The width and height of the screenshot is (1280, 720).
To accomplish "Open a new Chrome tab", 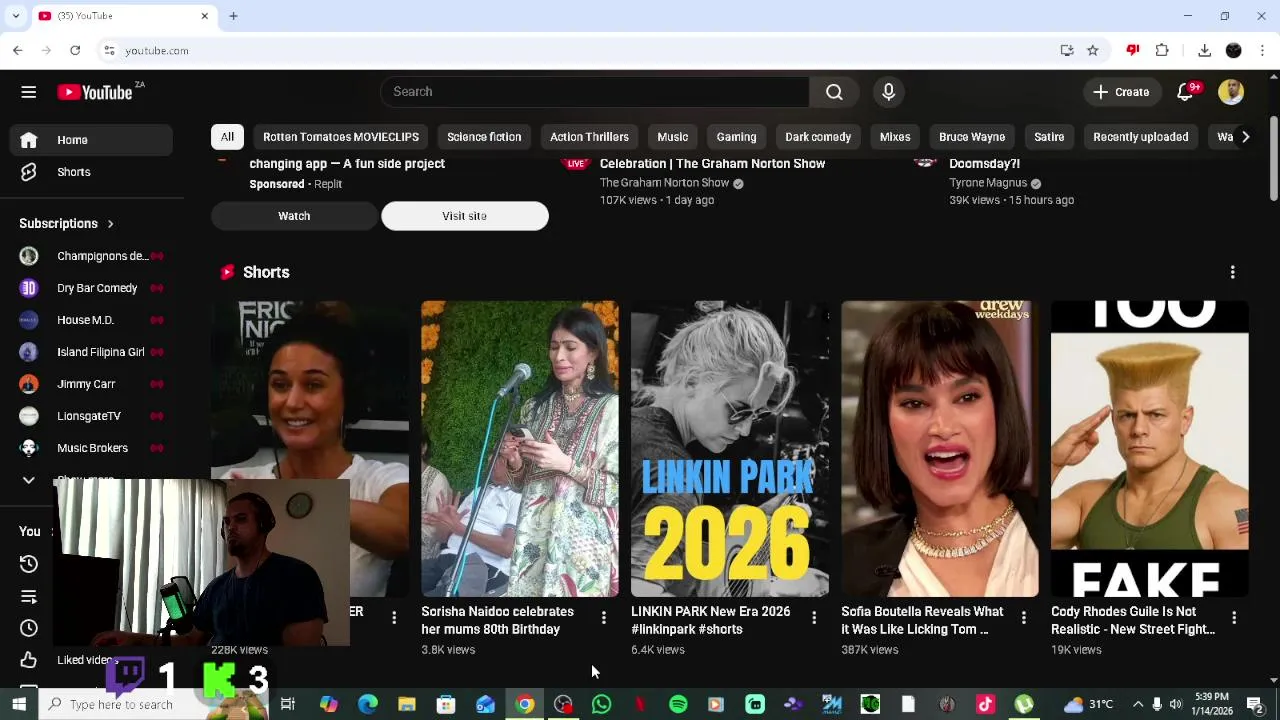I will pos(233,16).
